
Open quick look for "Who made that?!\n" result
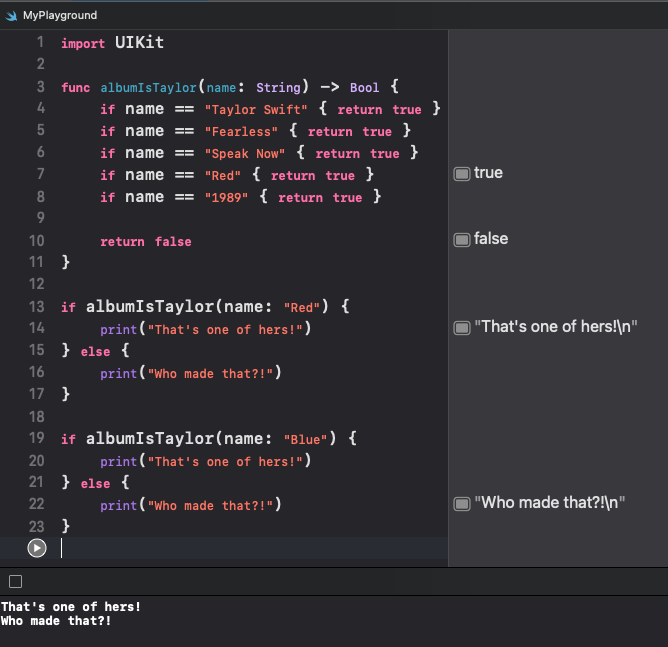tap(462, 504)
